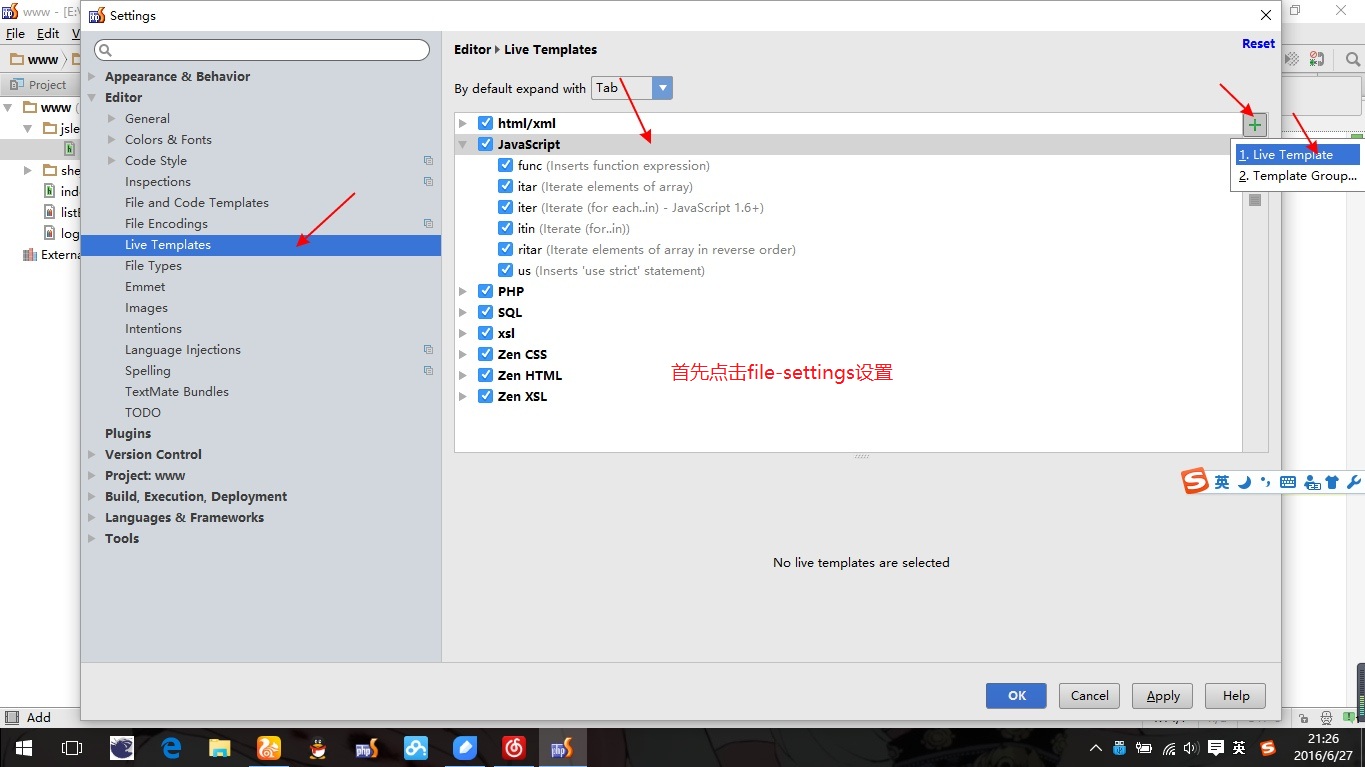Viewport: 1365px width, 767px height.
Task: Open the orange UC Browser taskbar icon
Action: (x=269, y=748)
